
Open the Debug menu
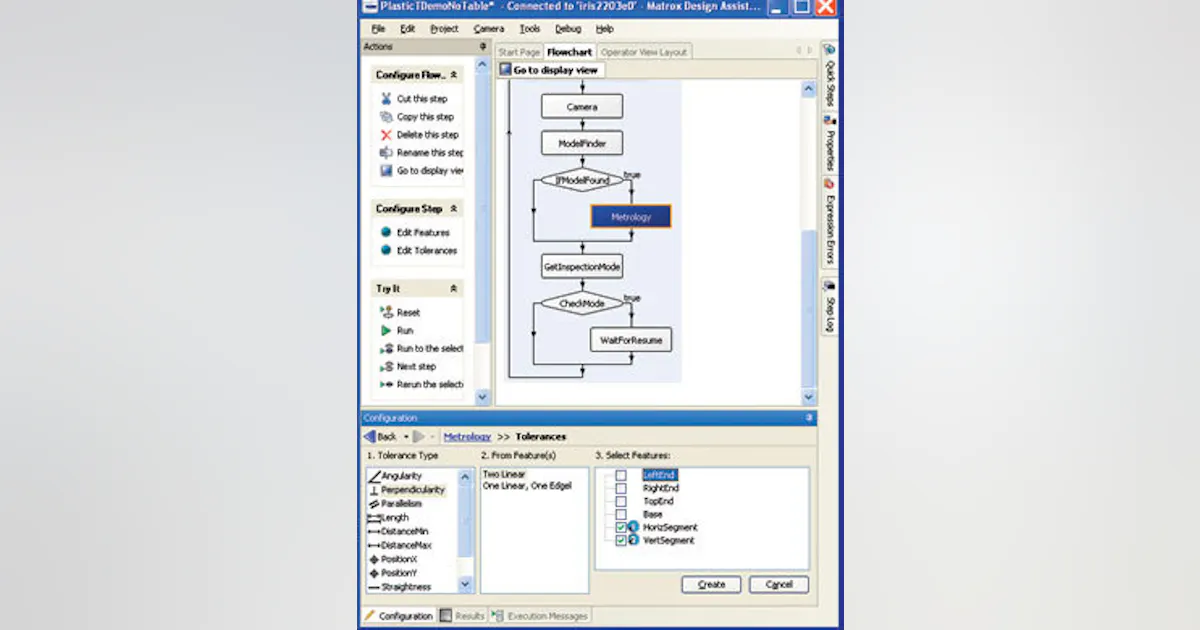click(x=568, y=29)
